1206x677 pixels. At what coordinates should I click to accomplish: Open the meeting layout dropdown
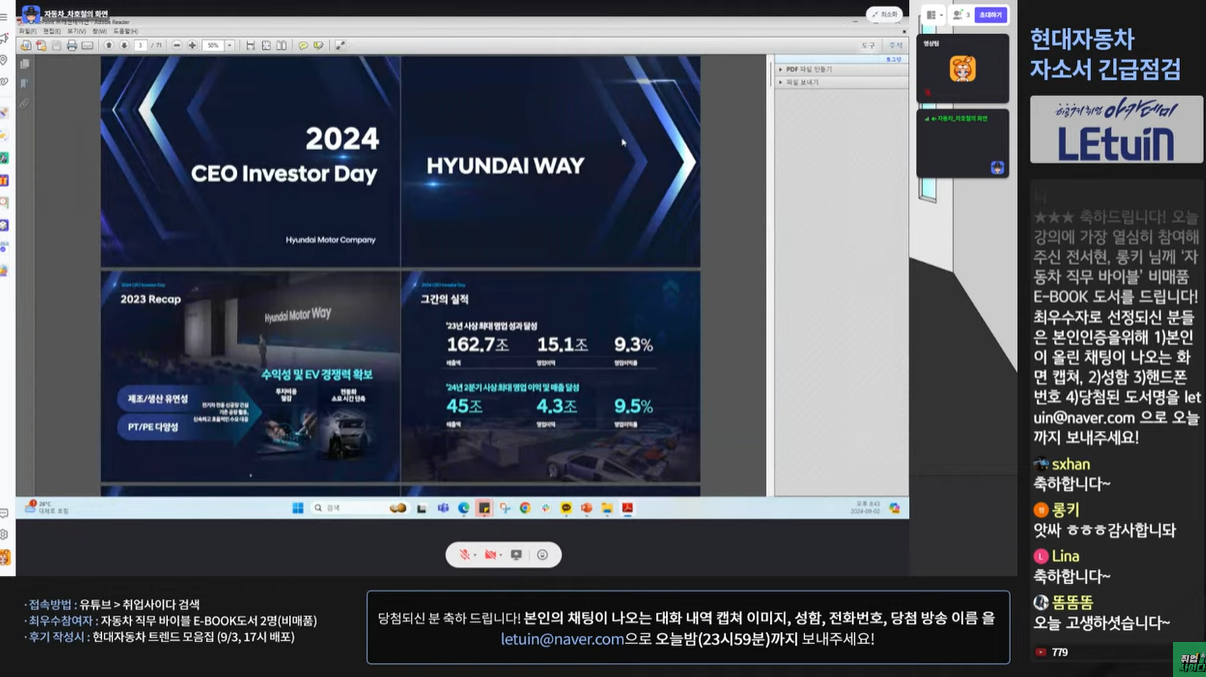pos(933,15)
